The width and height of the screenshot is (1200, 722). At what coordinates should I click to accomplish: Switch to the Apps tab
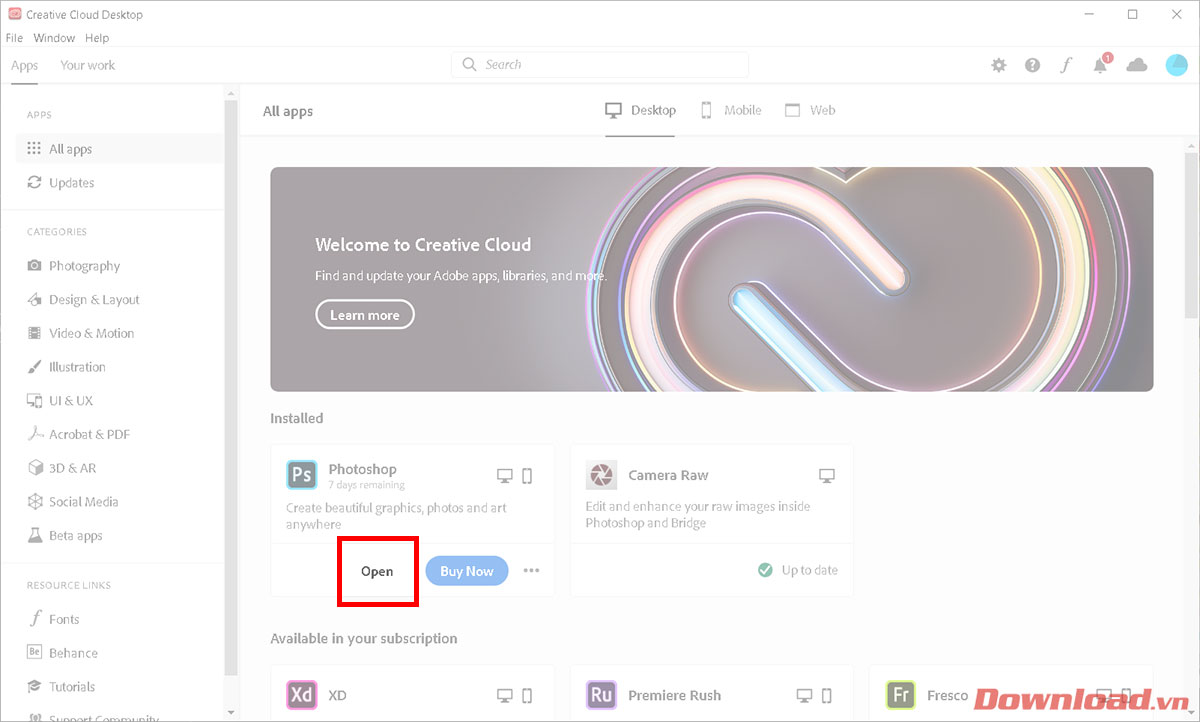click(x=25, y=66)
